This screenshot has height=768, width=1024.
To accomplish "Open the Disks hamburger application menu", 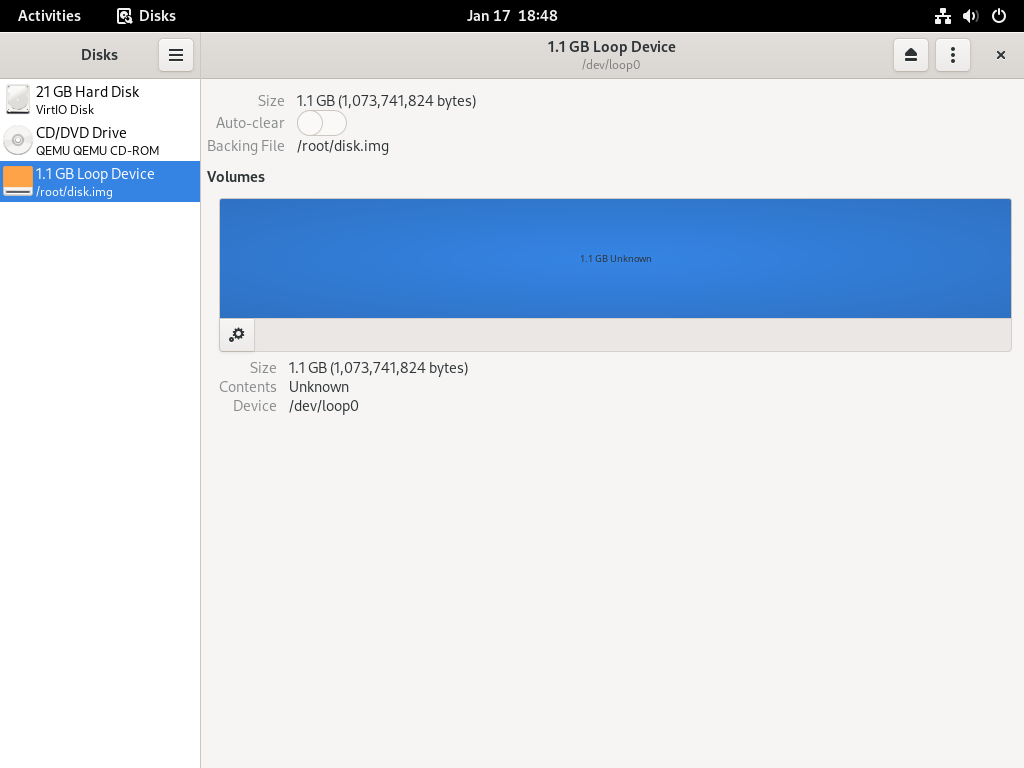I will coord(176,55).
